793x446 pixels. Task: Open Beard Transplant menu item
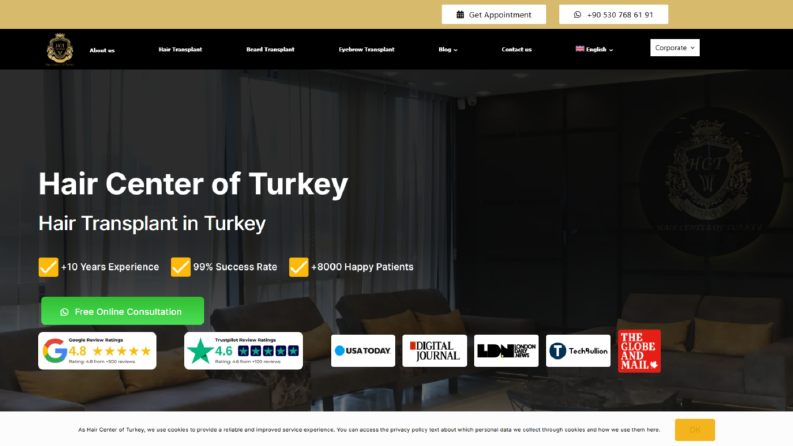(x=270, y=50)
